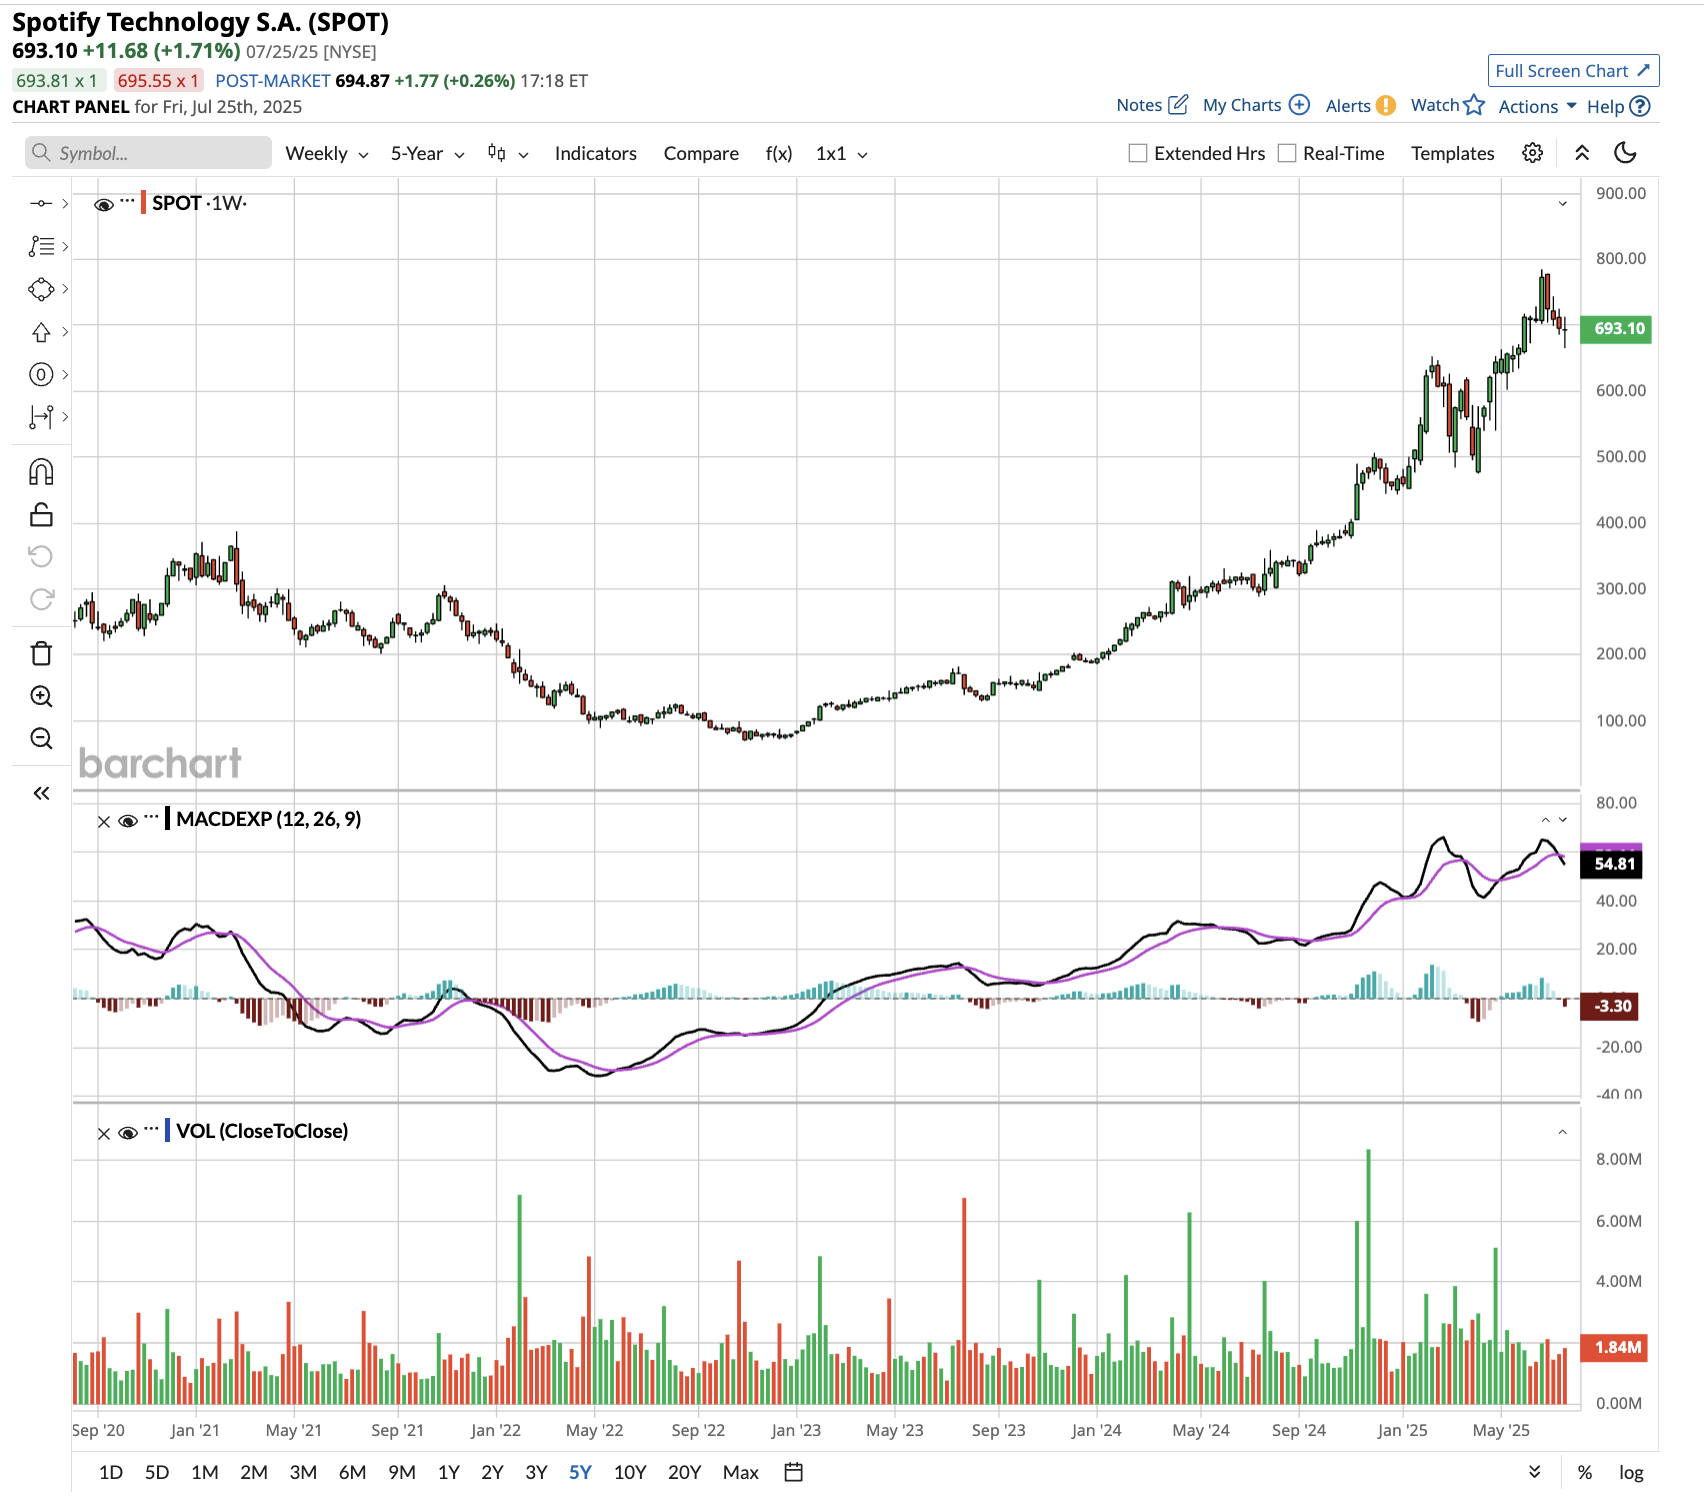Open the Full Screen Chart
The height and width of the screenshot is (1496, 1704).
1573,71
